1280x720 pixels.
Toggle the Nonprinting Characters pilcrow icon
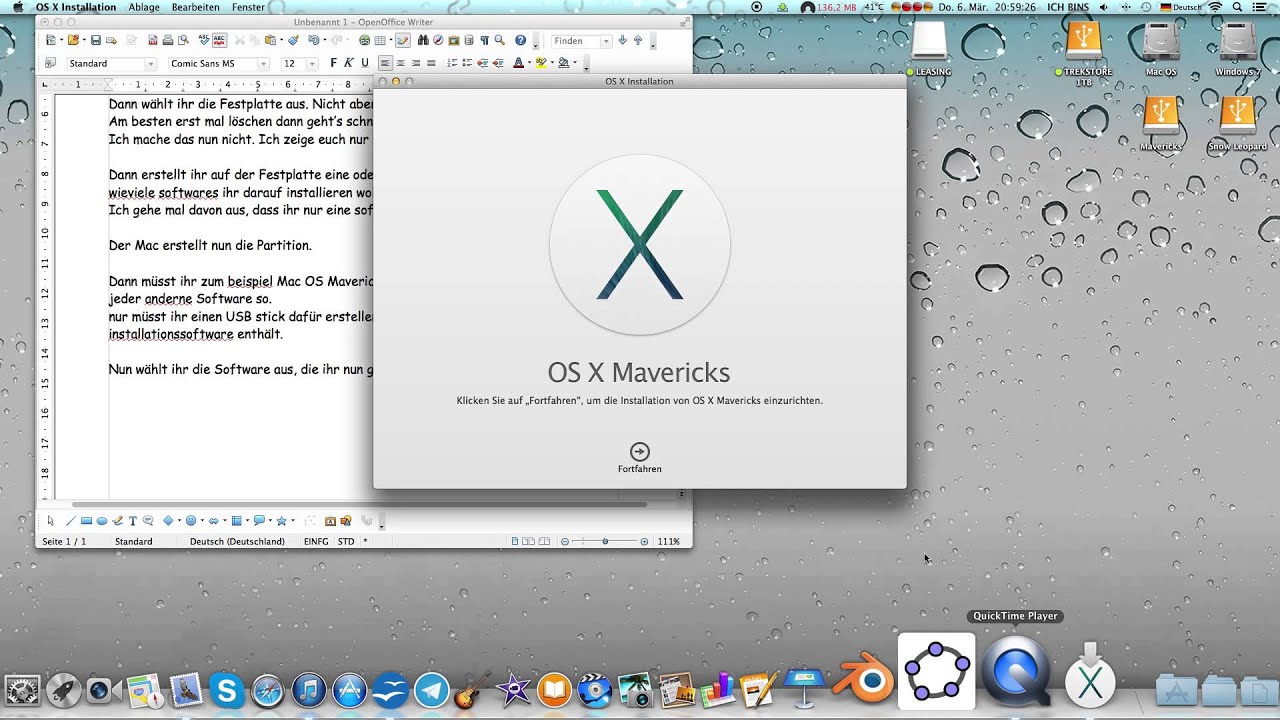click(484, 40)
